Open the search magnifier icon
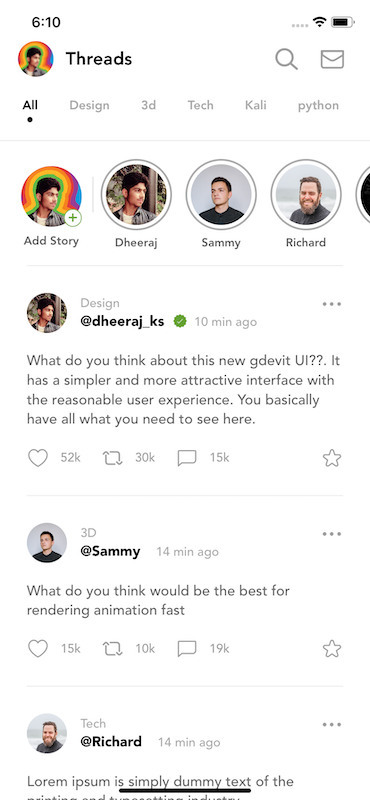Viewport: 370px width, 800px height. (286, 59)
